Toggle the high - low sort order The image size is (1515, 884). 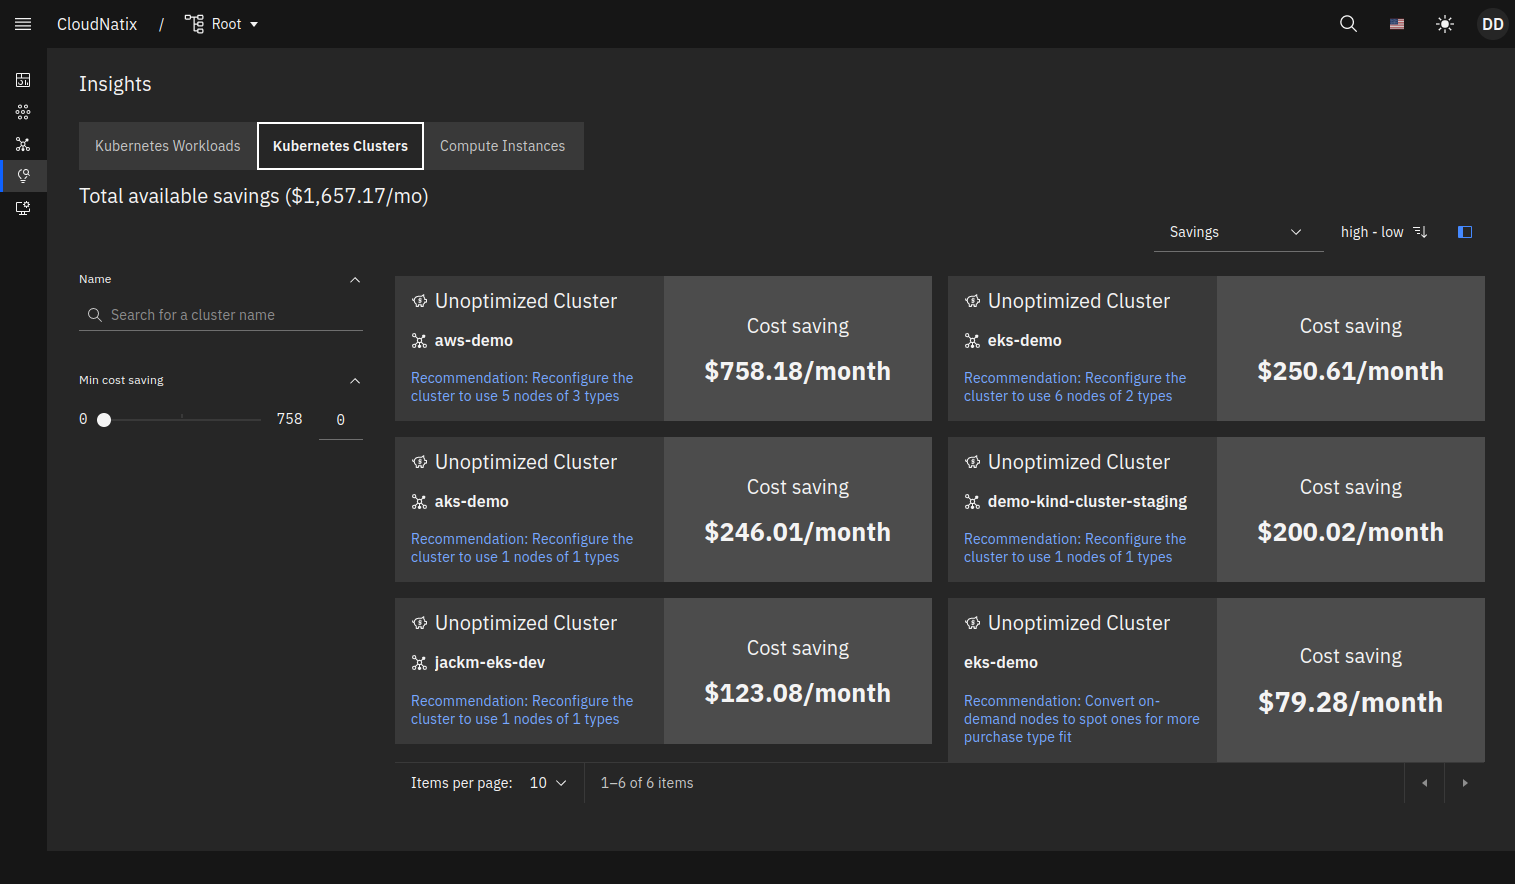pos(1384,232)
